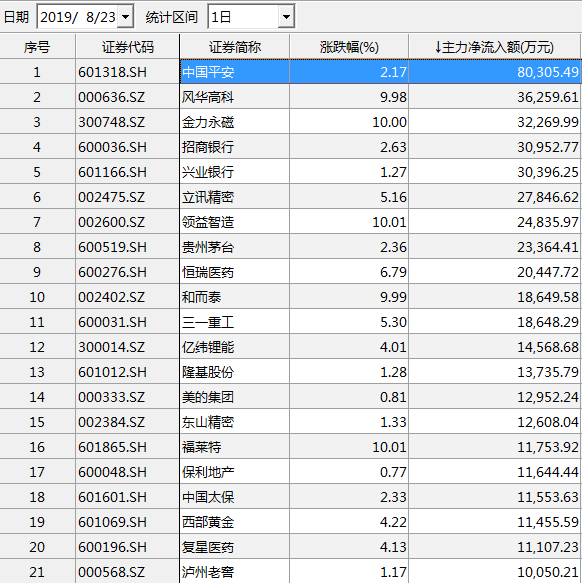This screenshot has width=582, height=583.
Task: Select stock code 601166.SH
Action: pyautogui.click(x=112, y=172)
